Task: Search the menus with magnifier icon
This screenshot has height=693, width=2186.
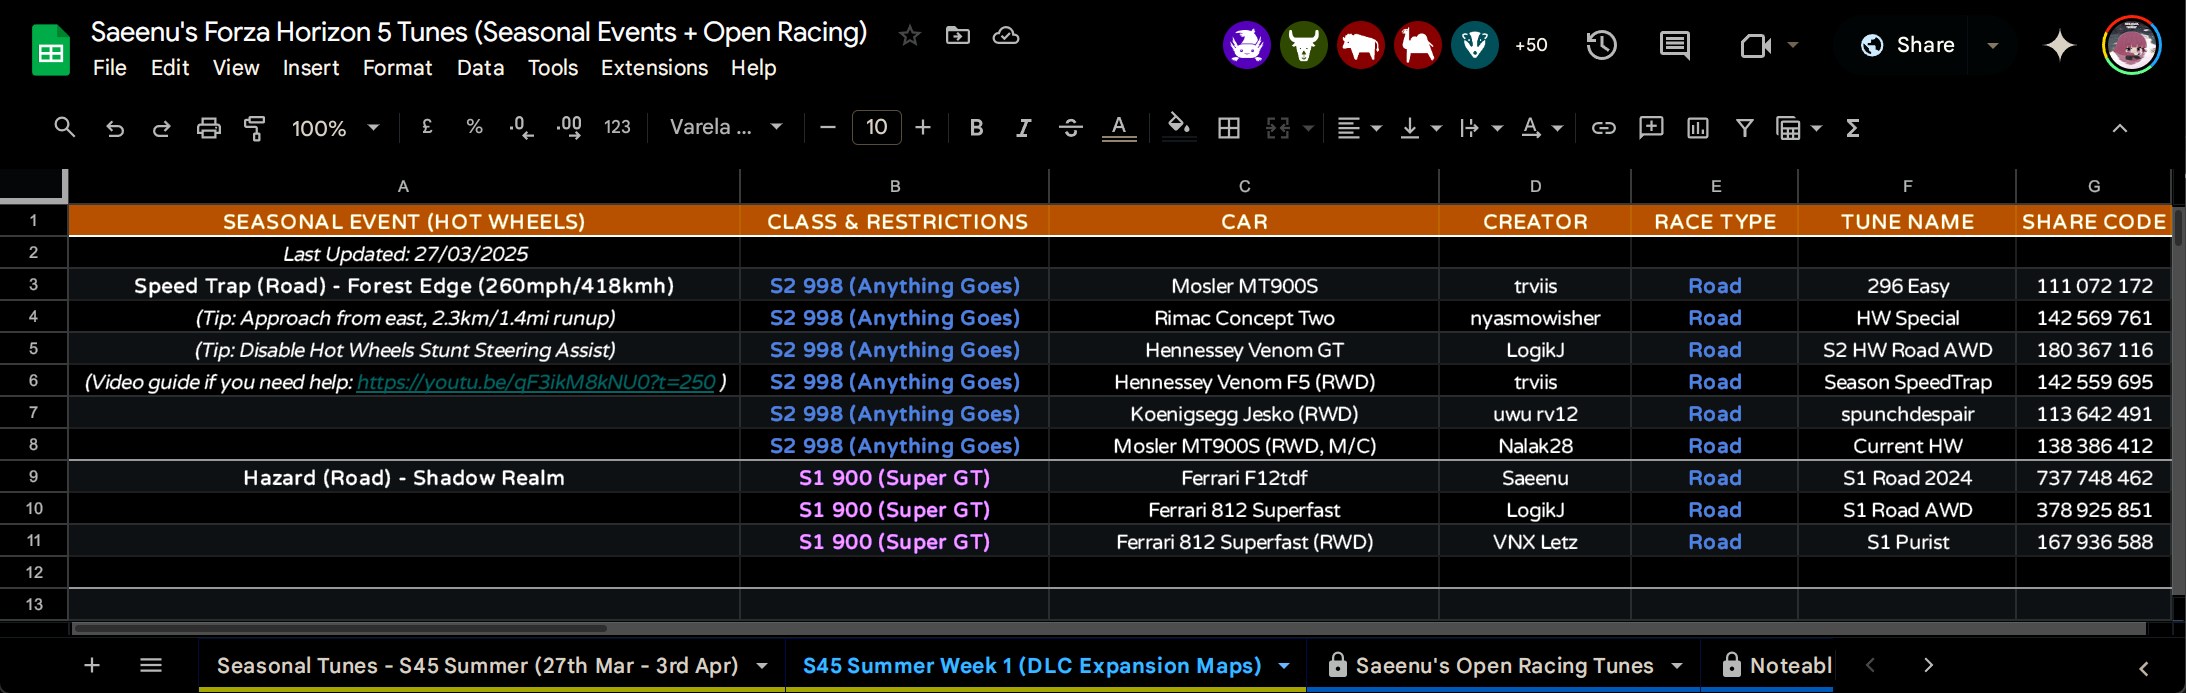Action: click(x=65, y=128)
